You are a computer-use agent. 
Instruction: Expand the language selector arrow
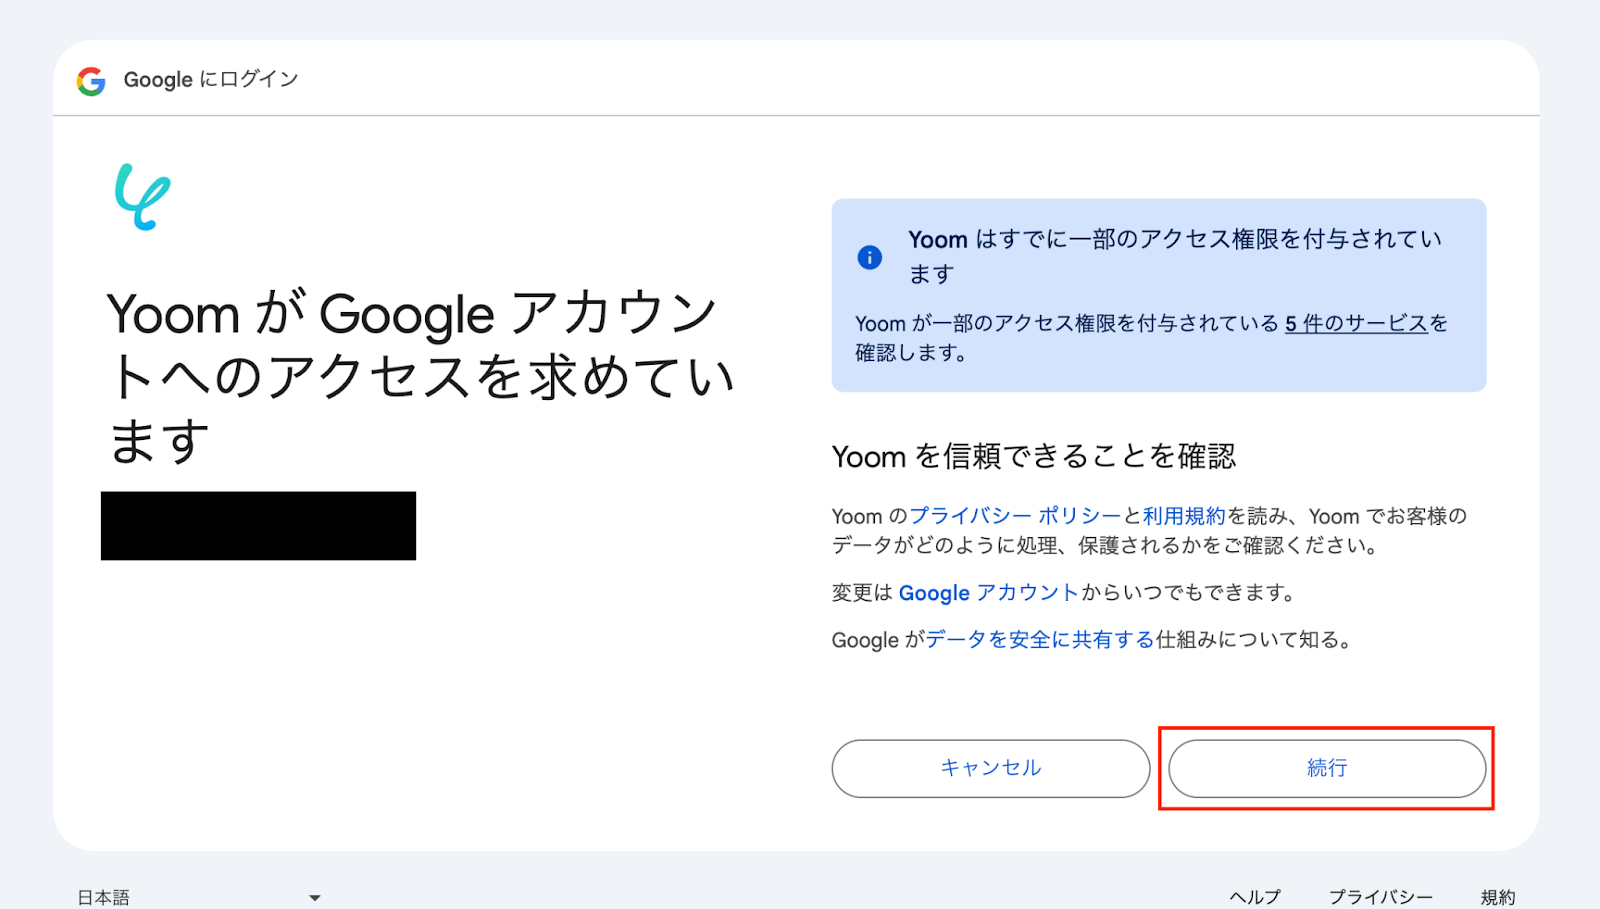315,898
